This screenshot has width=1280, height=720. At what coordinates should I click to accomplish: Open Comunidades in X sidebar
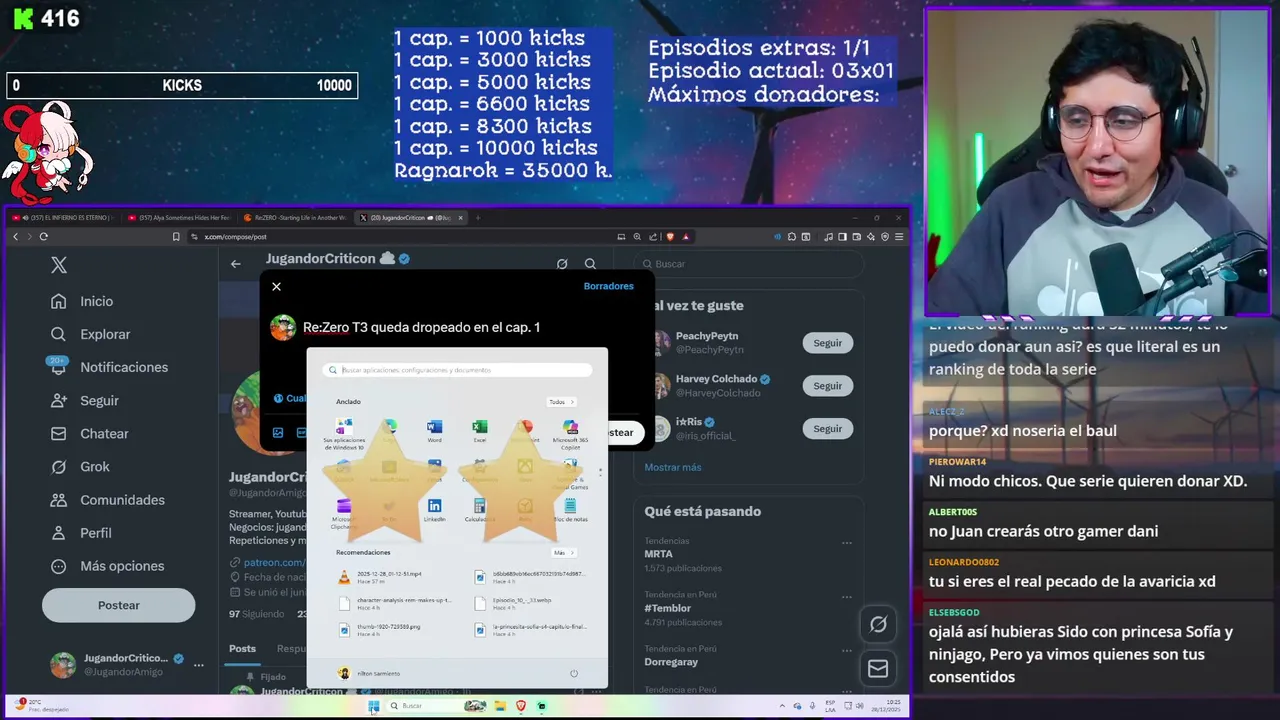pyautogui.click(x=109, y=499)
